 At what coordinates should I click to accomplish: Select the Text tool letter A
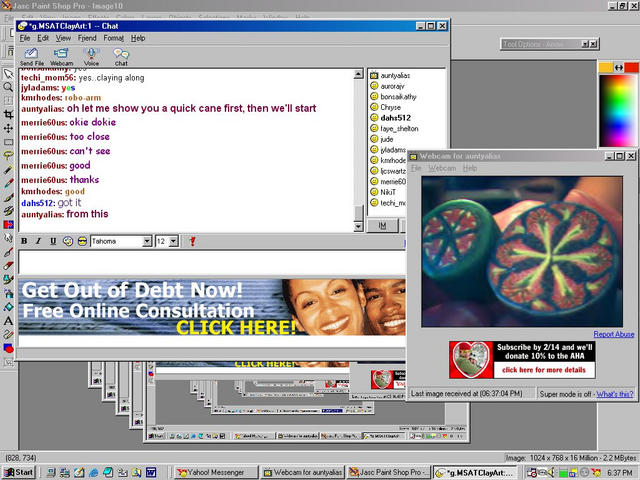point(8,321)
